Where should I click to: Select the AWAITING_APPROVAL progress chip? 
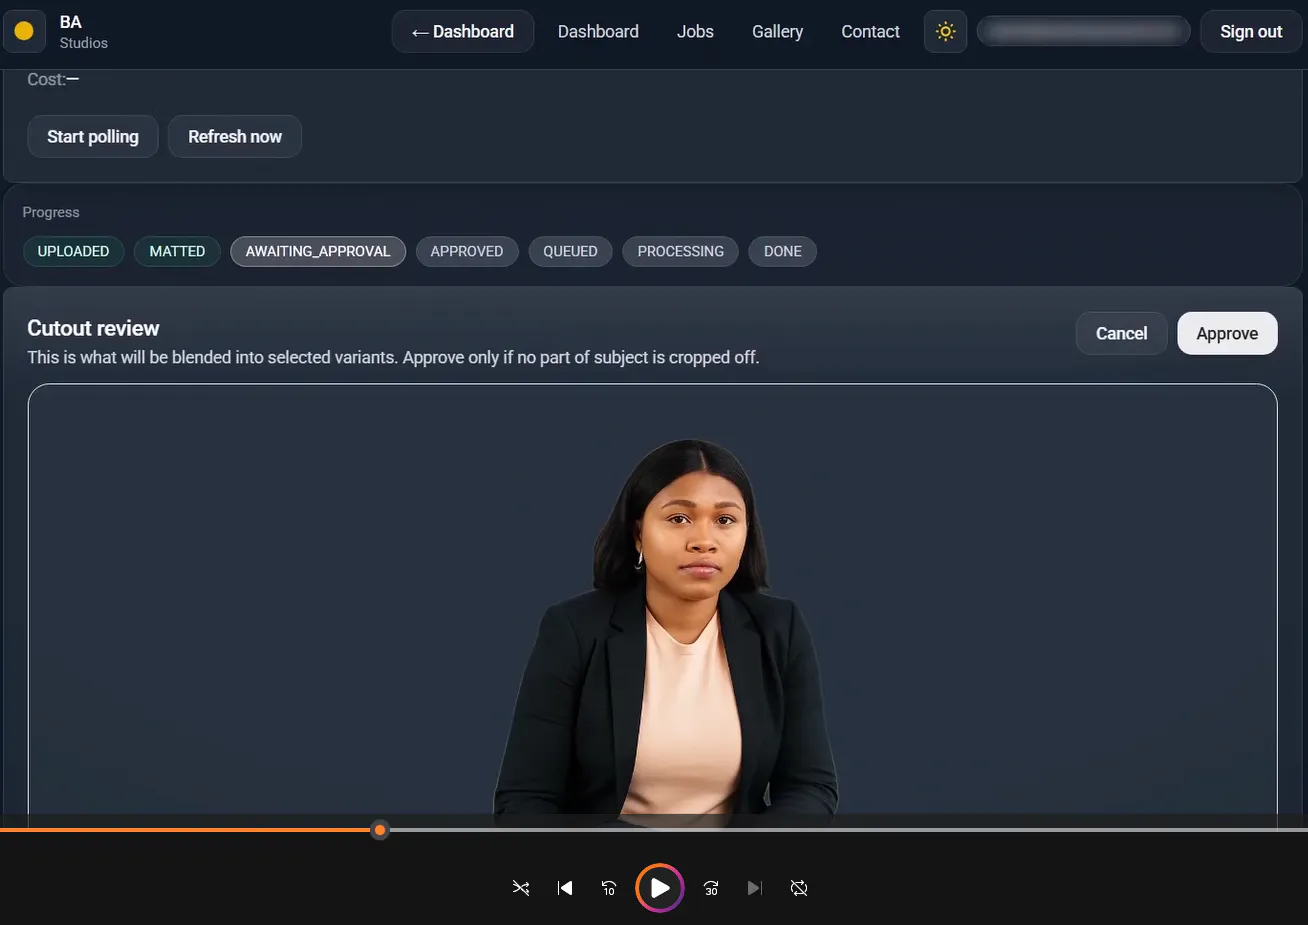point(318,251)
